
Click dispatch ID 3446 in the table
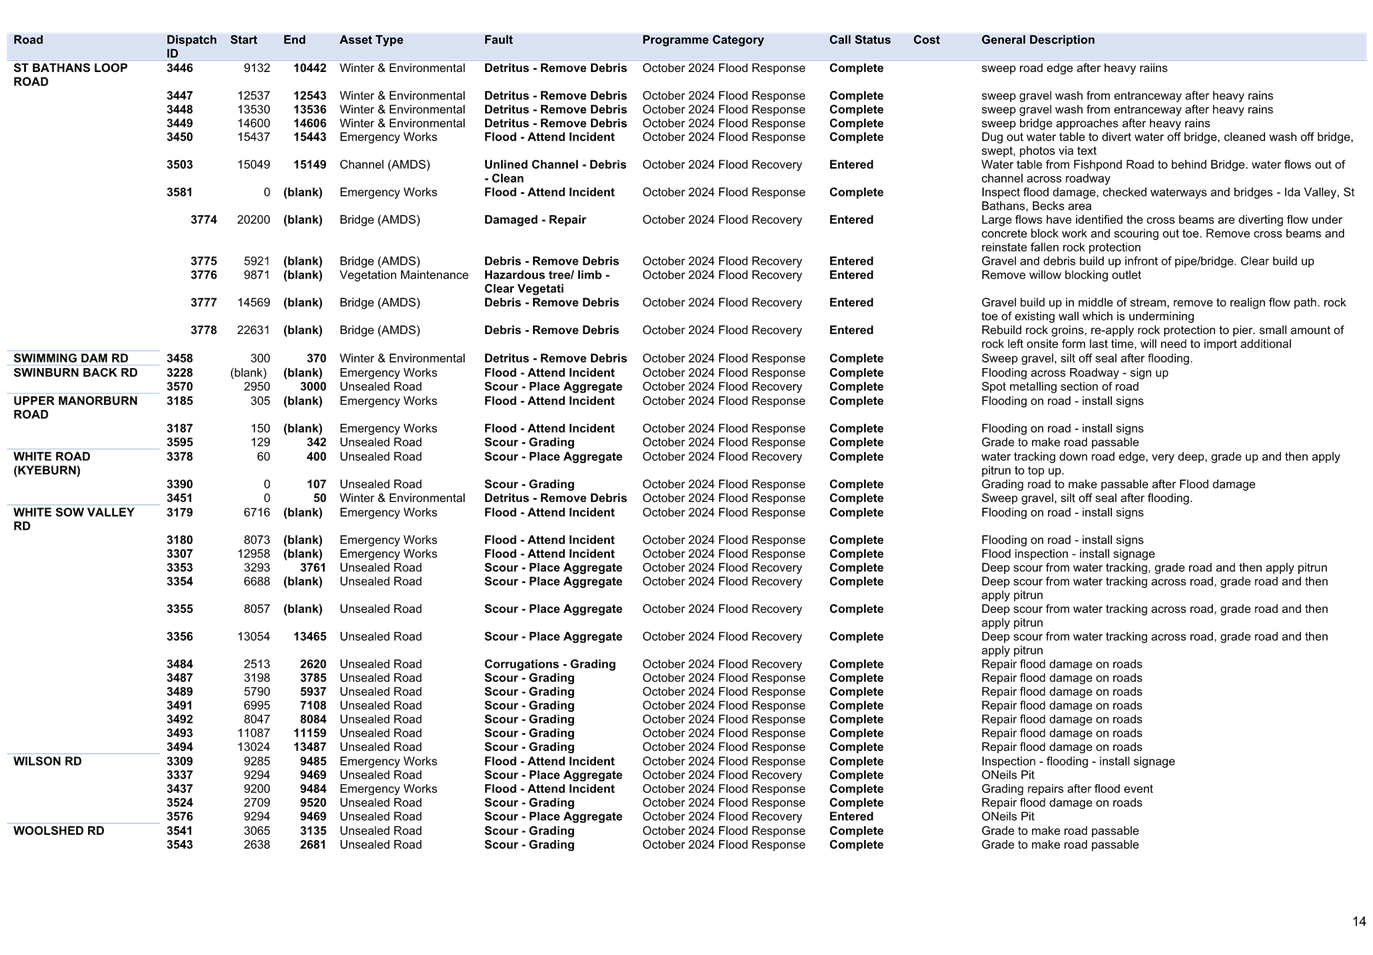179,67
